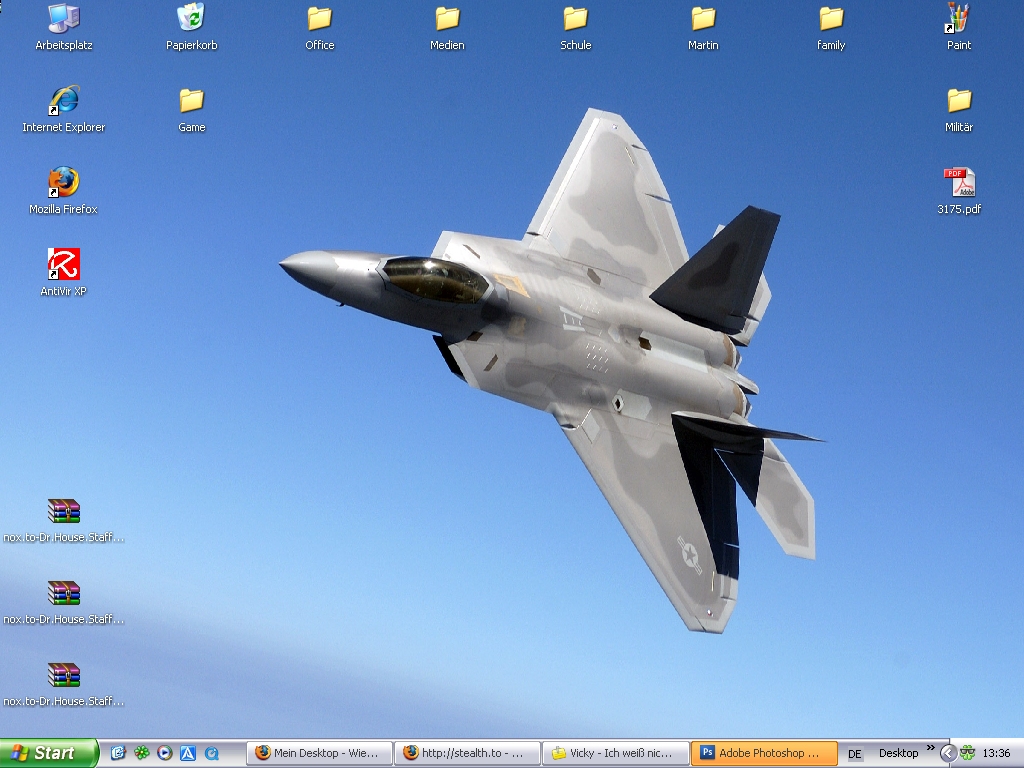The width and height of the screenshot is (1024, 768).
Task: Switch to the 'Vicky - Ich weiß' window
Action: point(616,753)
